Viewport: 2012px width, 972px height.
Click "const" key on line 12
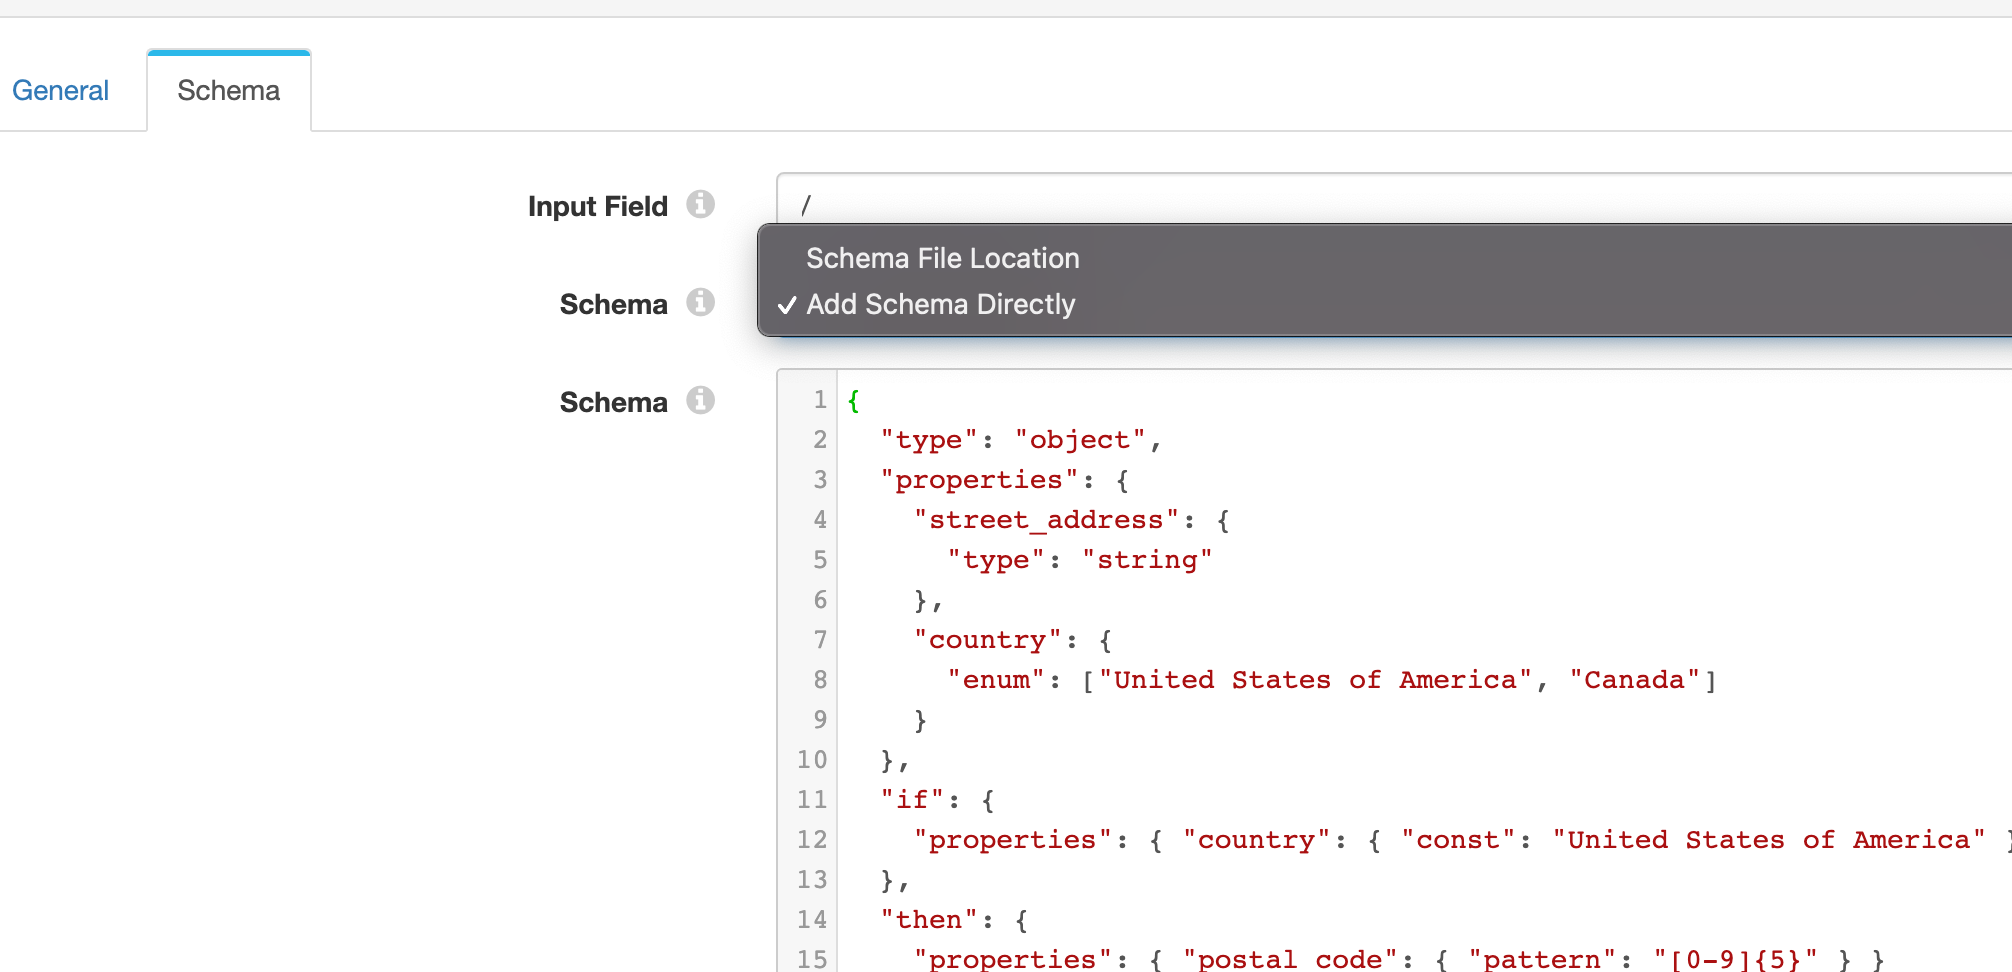(x=1458, y=840)
